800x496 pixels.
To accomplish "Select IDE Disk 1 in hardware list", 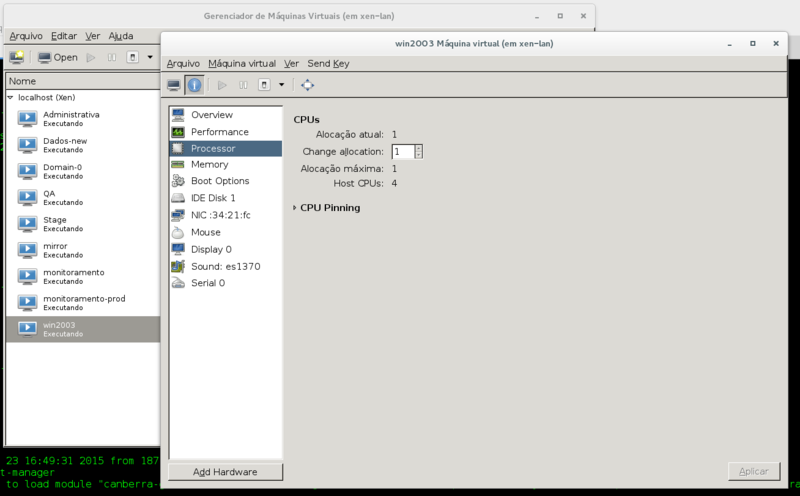I will click(x=226, y=198).
